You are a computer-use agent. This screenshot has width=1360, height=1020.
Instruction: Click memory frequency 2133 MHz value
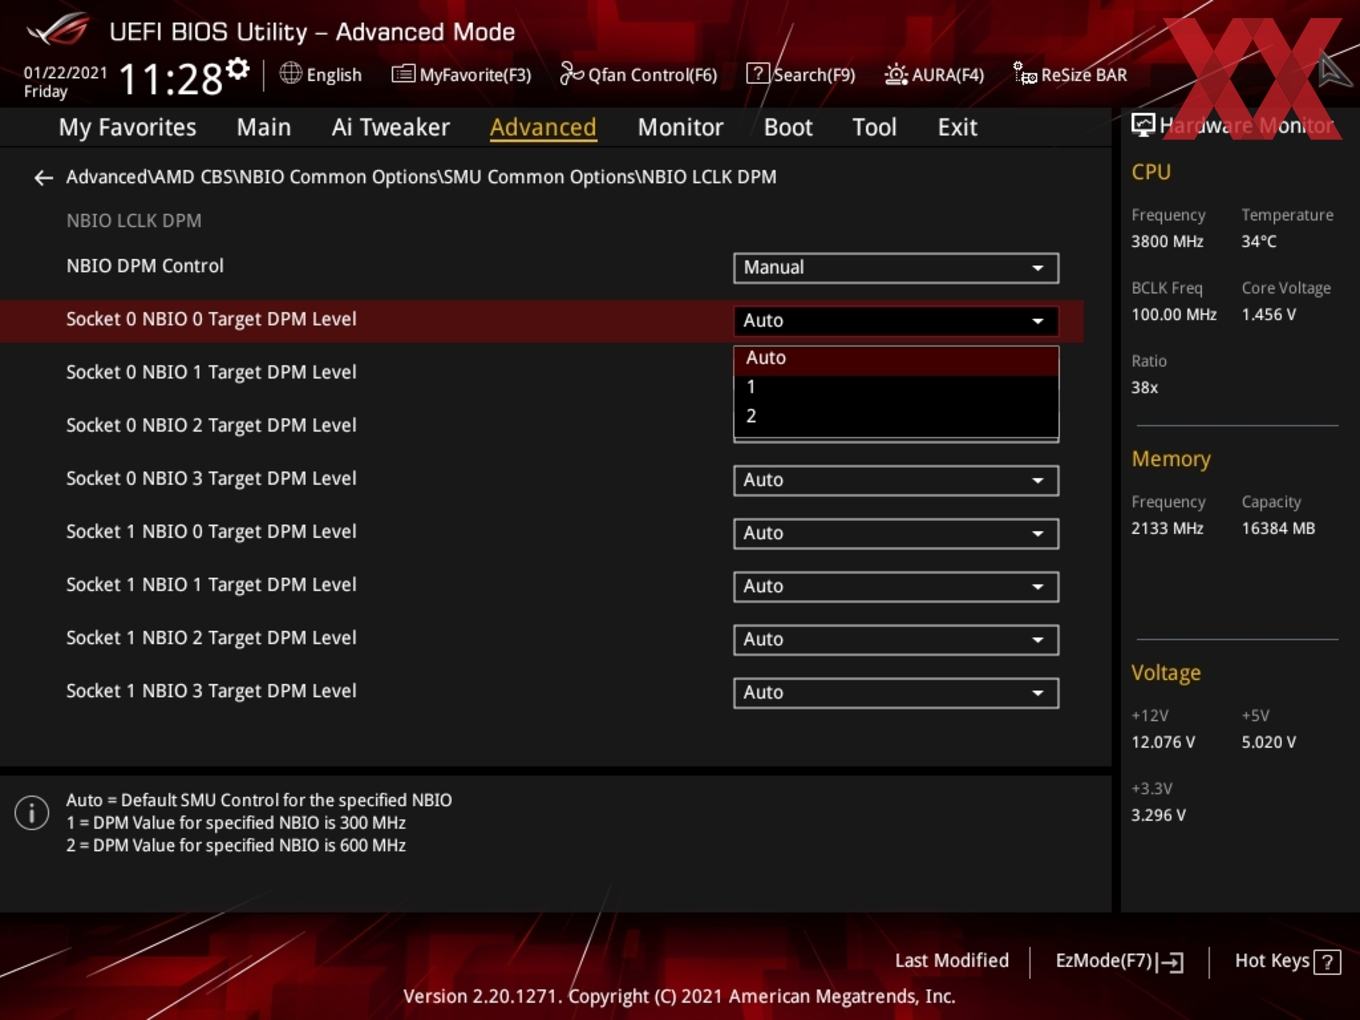point(1167,528)
